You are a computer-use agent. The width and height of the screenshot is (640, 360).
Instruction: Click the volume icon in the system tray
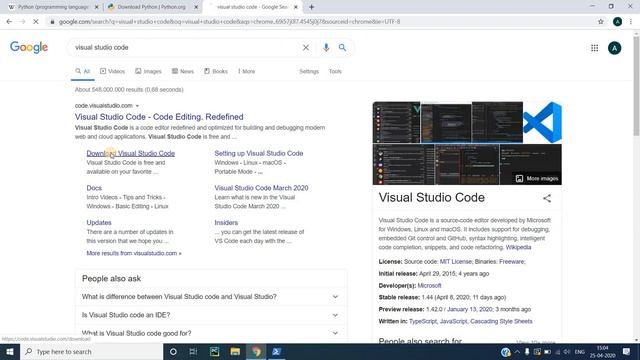pyautogui.click(x=567, y=352)
